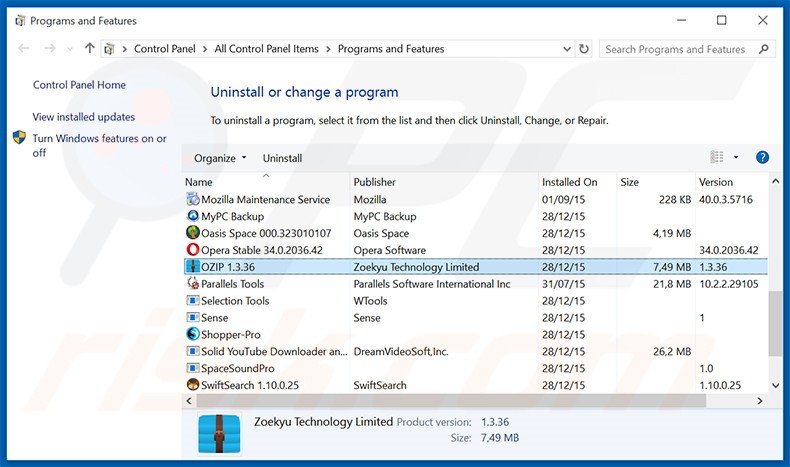Sort by the Name column header
This screenshot has width=790, height=467.
coord(266,182)
